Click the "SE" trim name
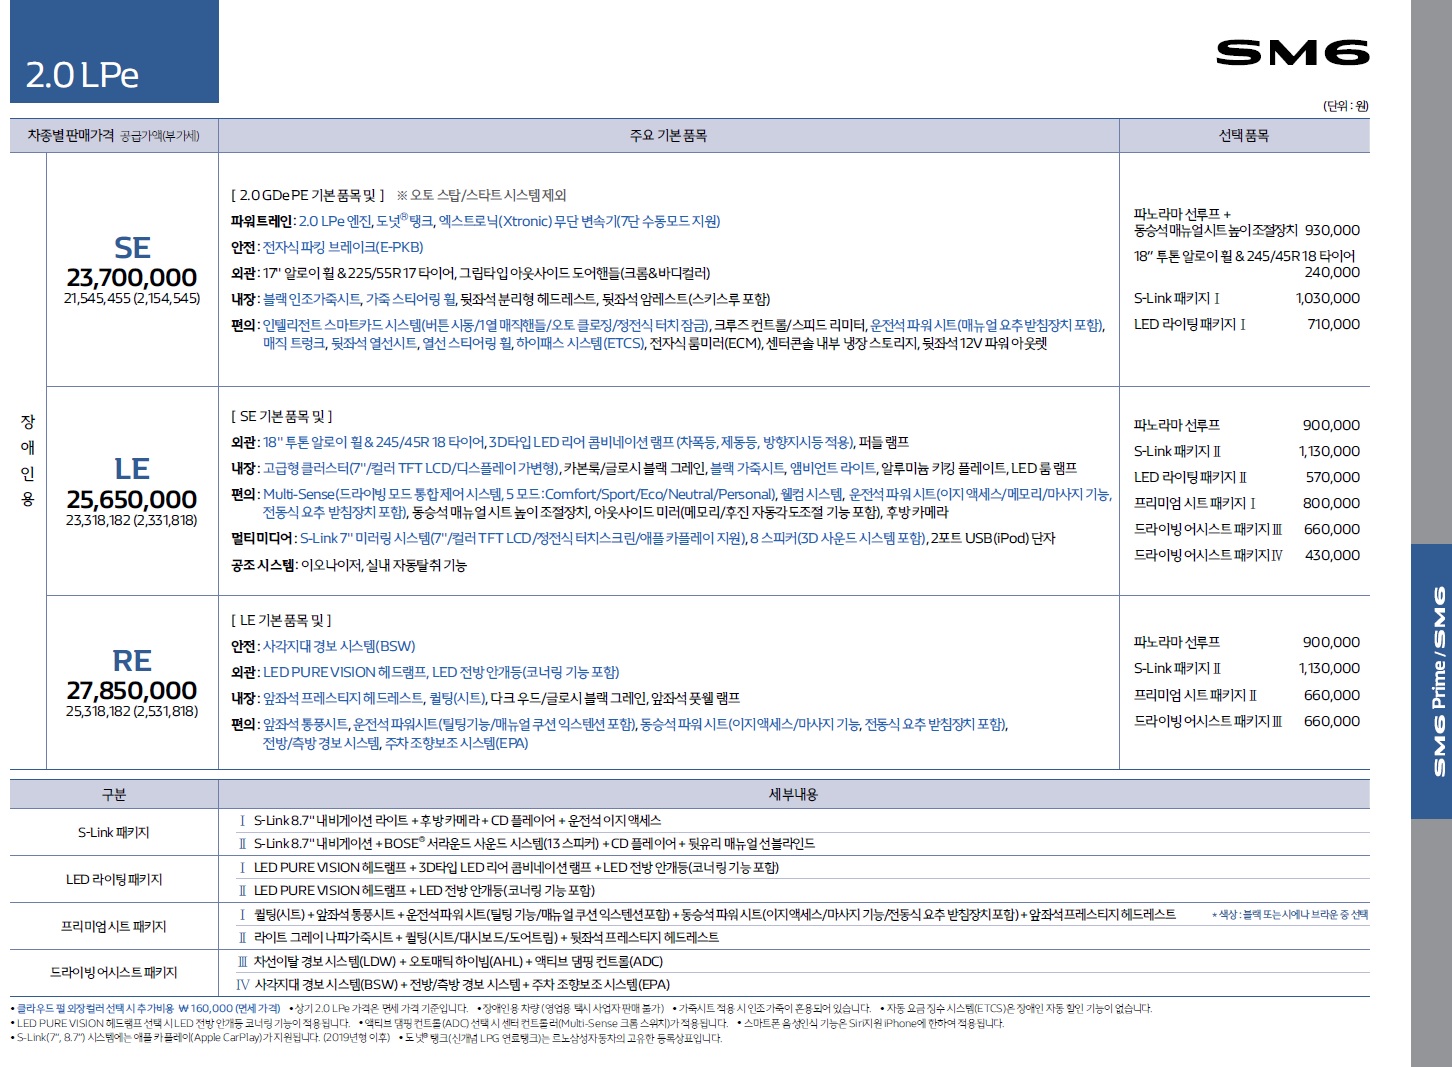The width and height of the screenshot is (1452, 1067). (x=132, y=247)
